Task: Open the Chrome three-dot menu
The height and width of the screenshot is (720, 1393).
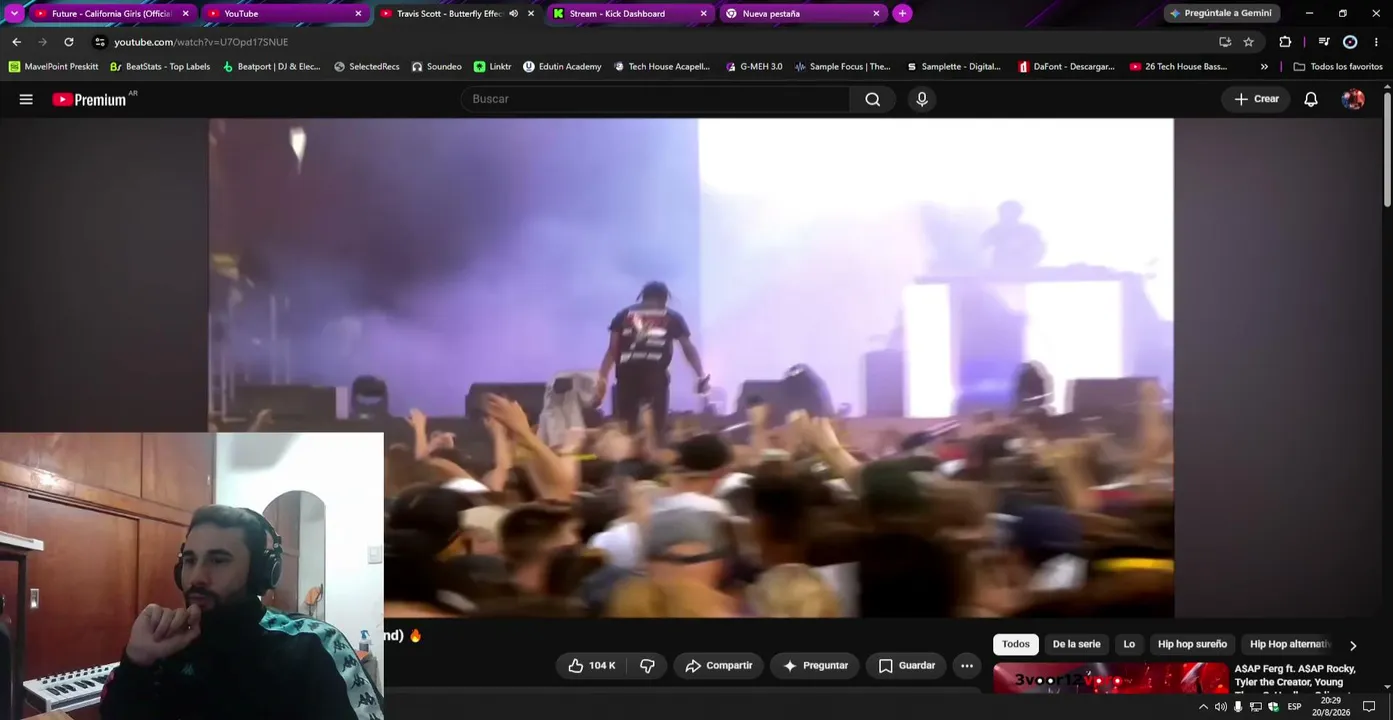Action: 1377,42
